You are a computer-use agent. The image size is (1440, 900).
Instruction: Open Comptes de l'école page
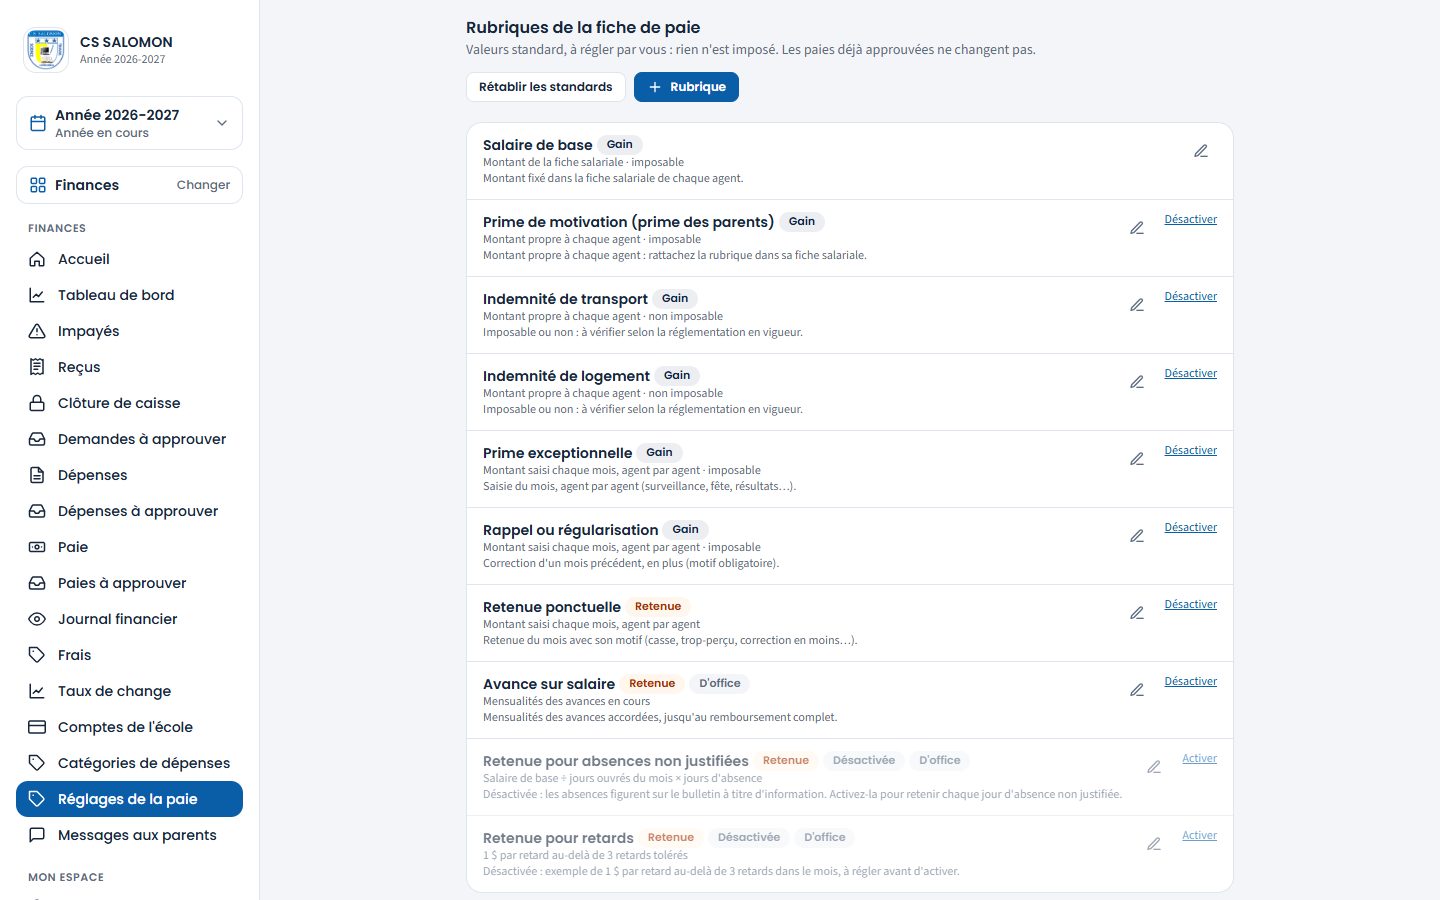(x=129, y=727)
